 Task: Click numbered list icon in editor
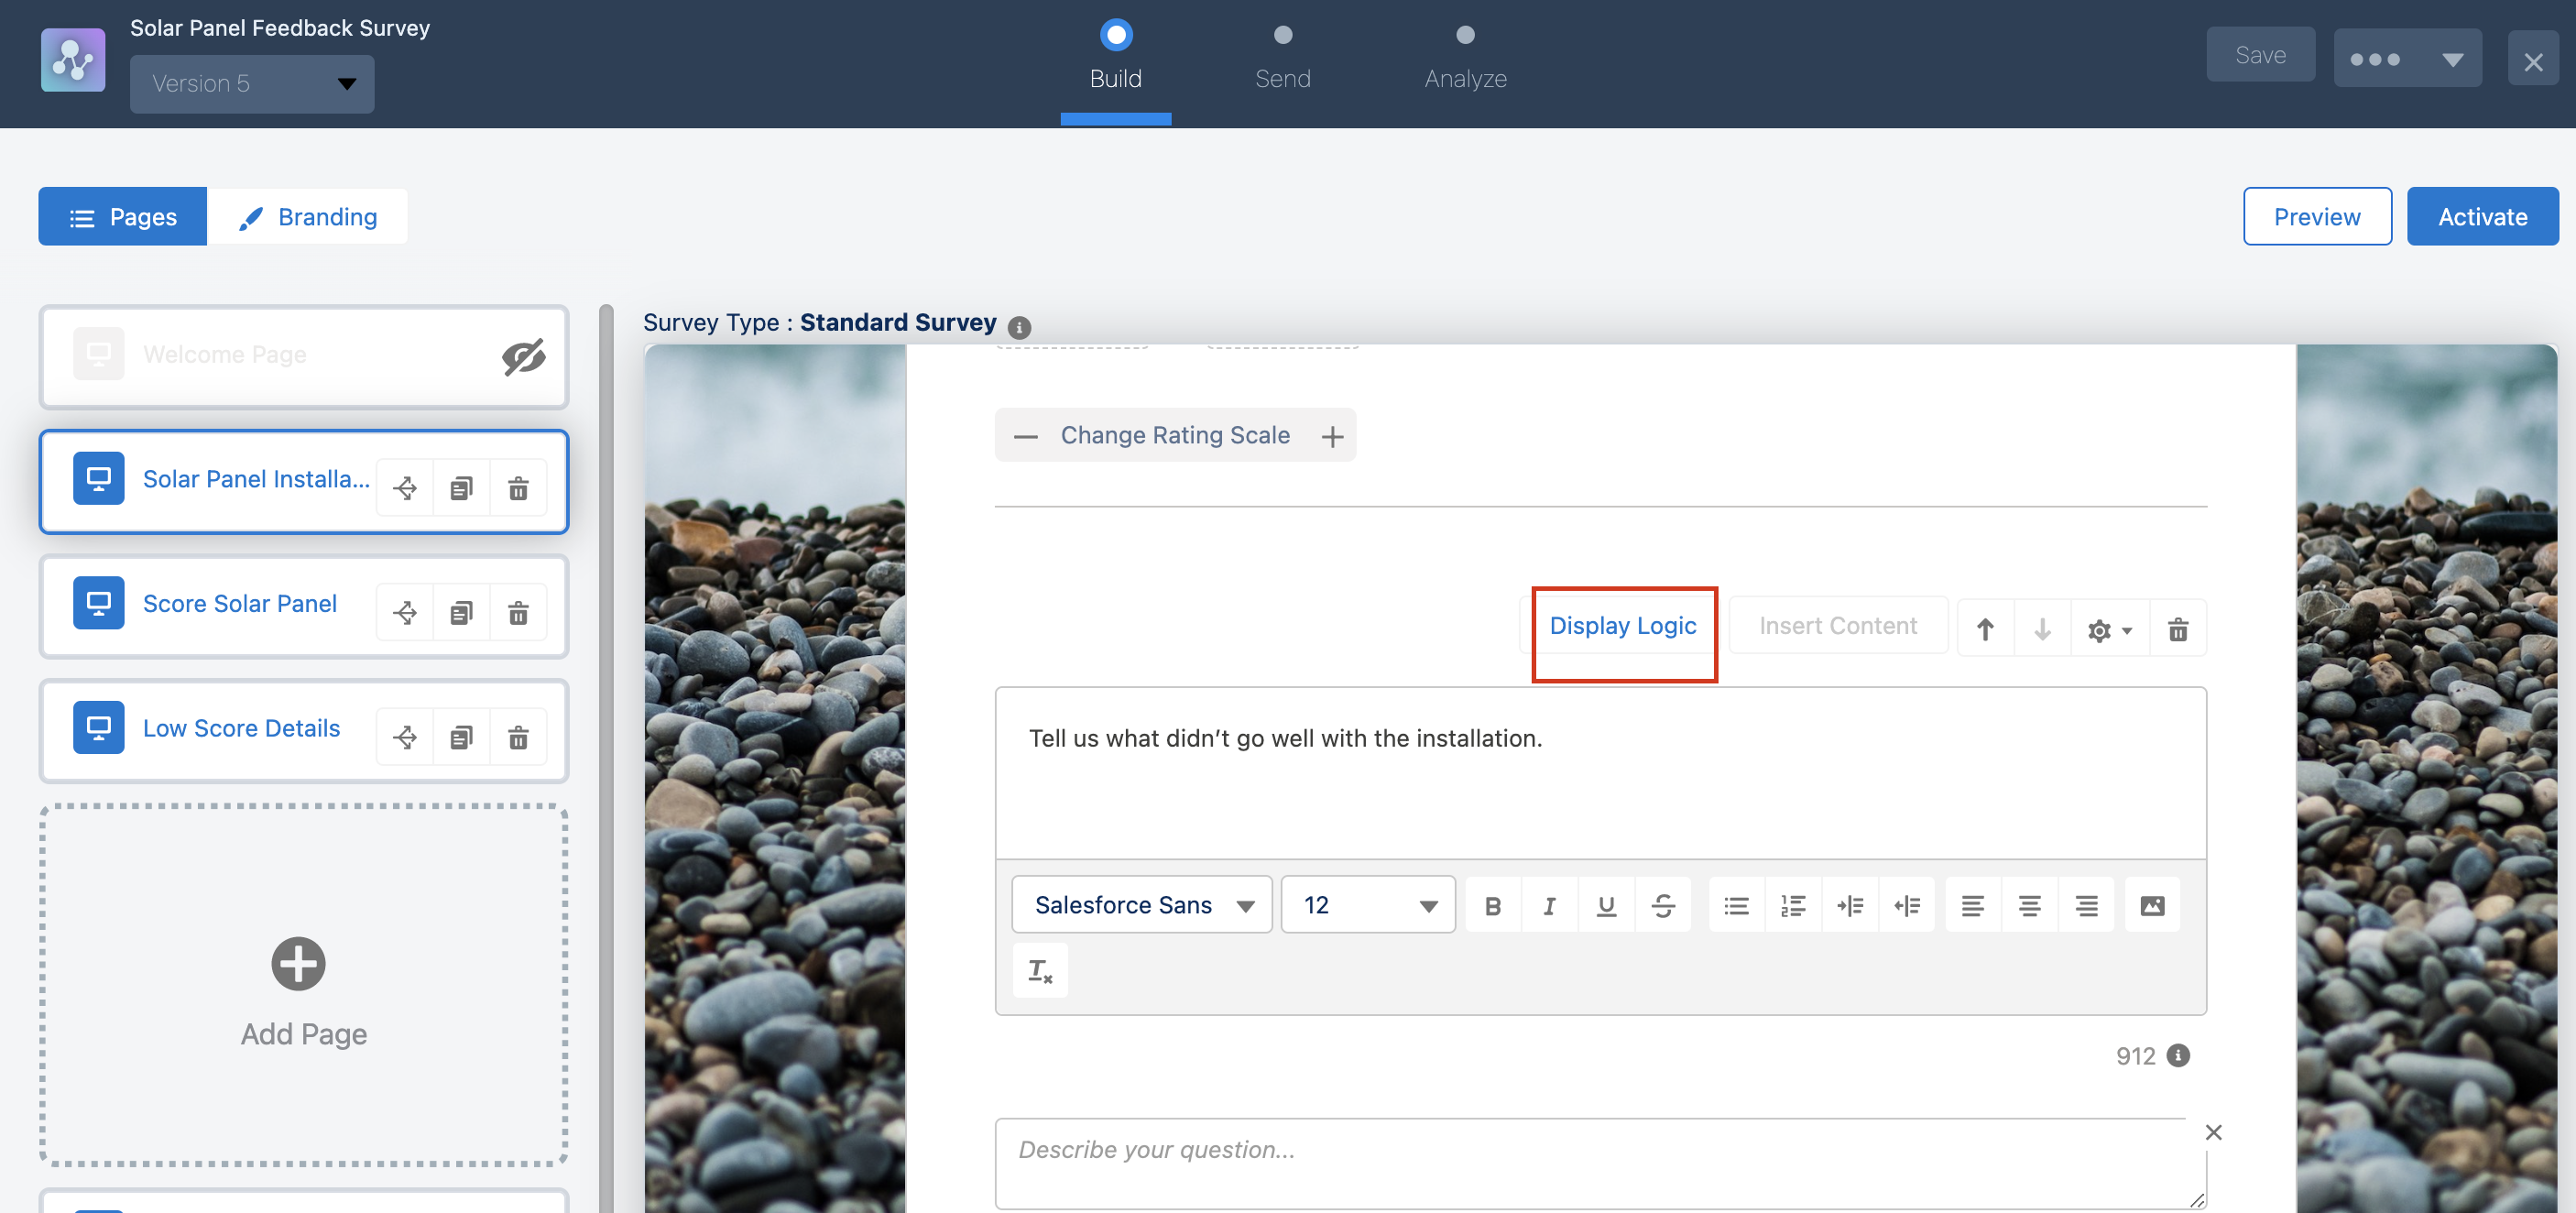pyautogui.click(x=1792, y=906)
